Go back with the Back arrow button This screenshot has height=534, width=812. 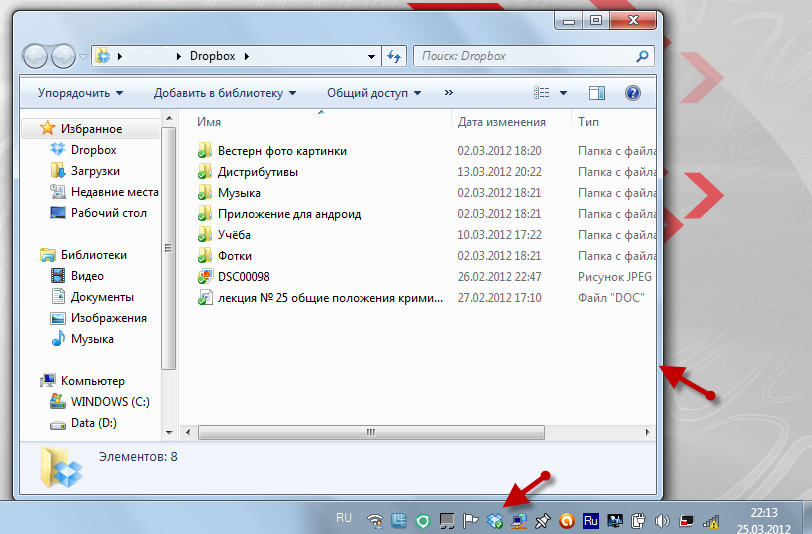click(x=36, y=56)
